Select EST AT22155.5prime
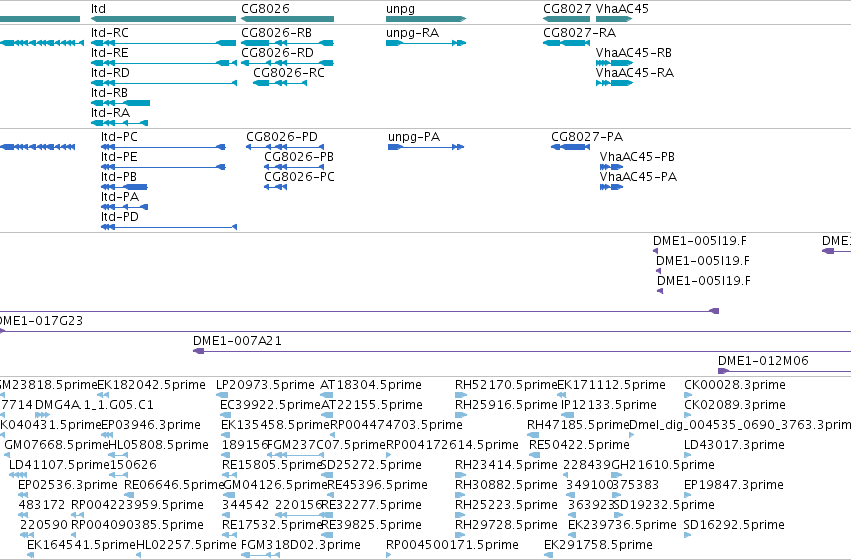Screen dimensions: 851x560 (x=372, y=405)
